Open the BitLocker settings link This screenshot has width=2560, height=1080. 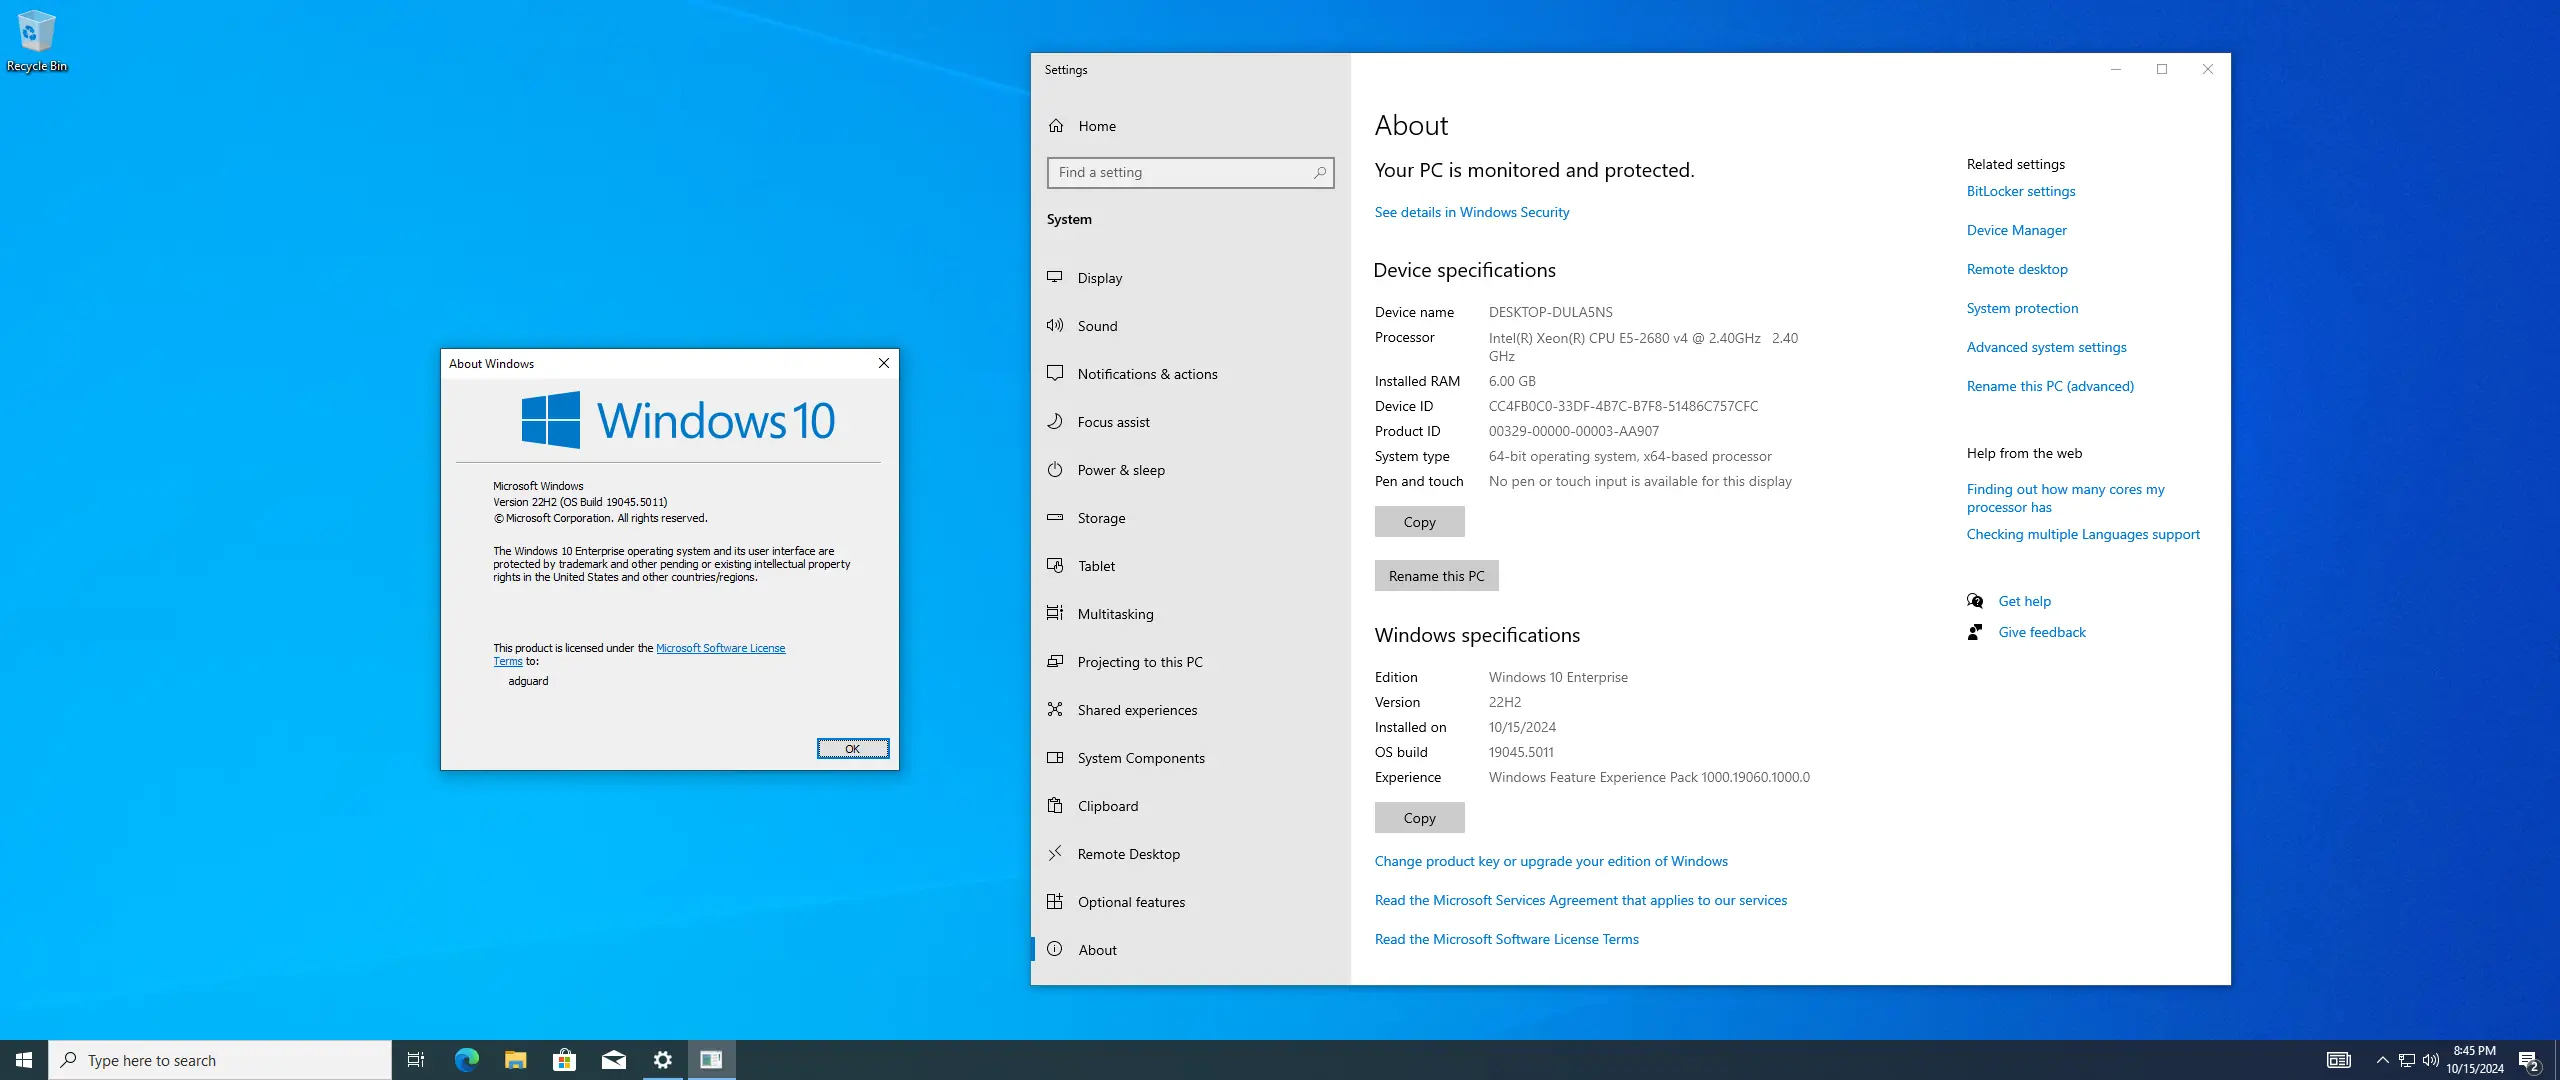[2020, 191]
